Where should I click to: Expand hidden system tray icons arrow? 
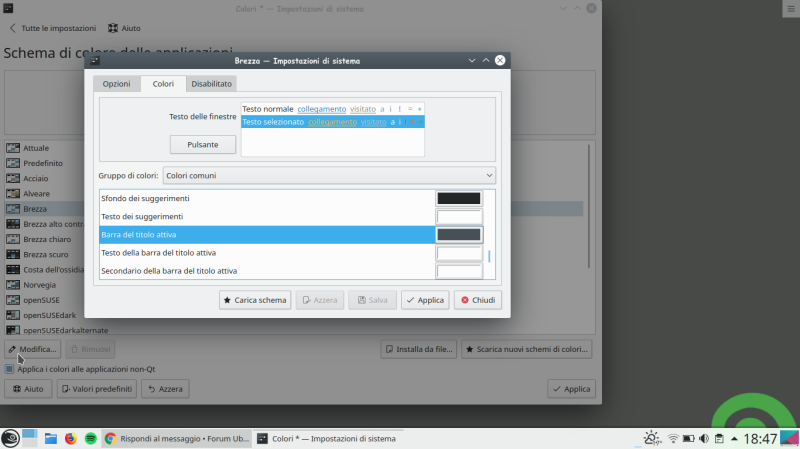tap(734, 438)
